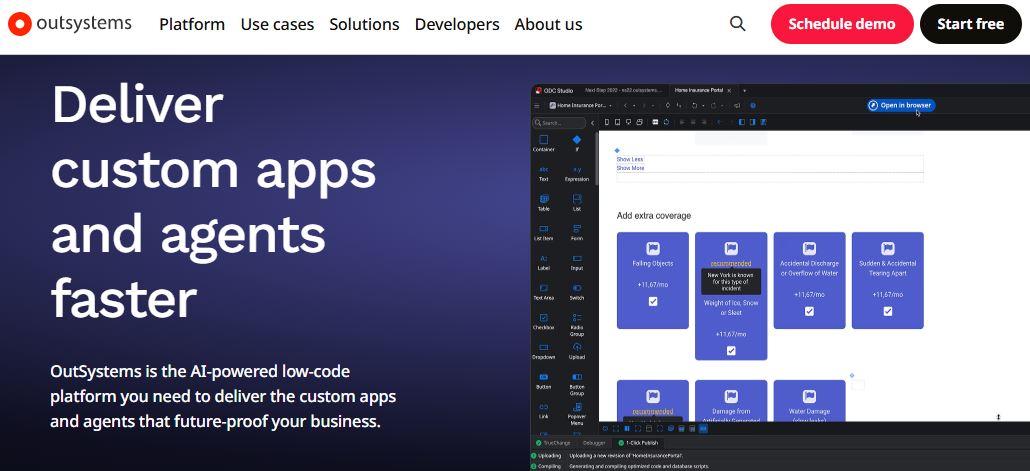Click the Falling Objects flag icon
This screenshot has width=1030, height=471.
pos(653,248)
